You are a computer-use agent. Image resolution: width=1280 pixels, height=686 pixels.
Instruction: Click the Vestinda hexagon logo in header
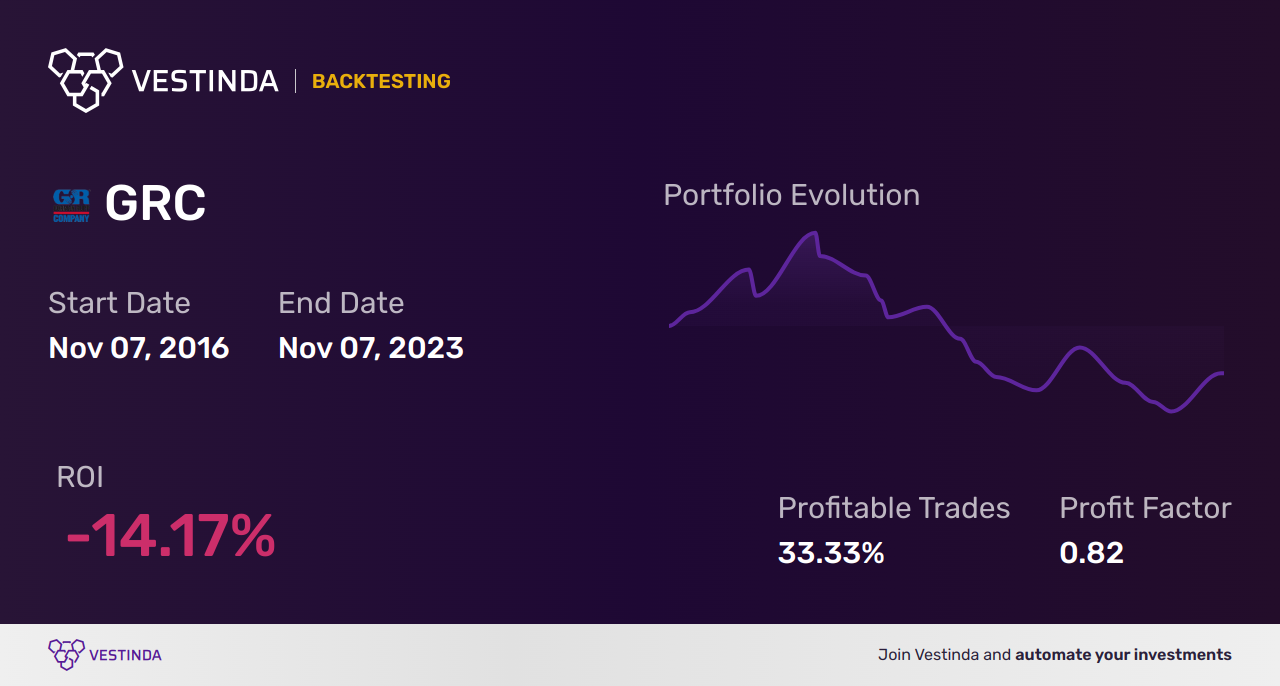point(85,79)
